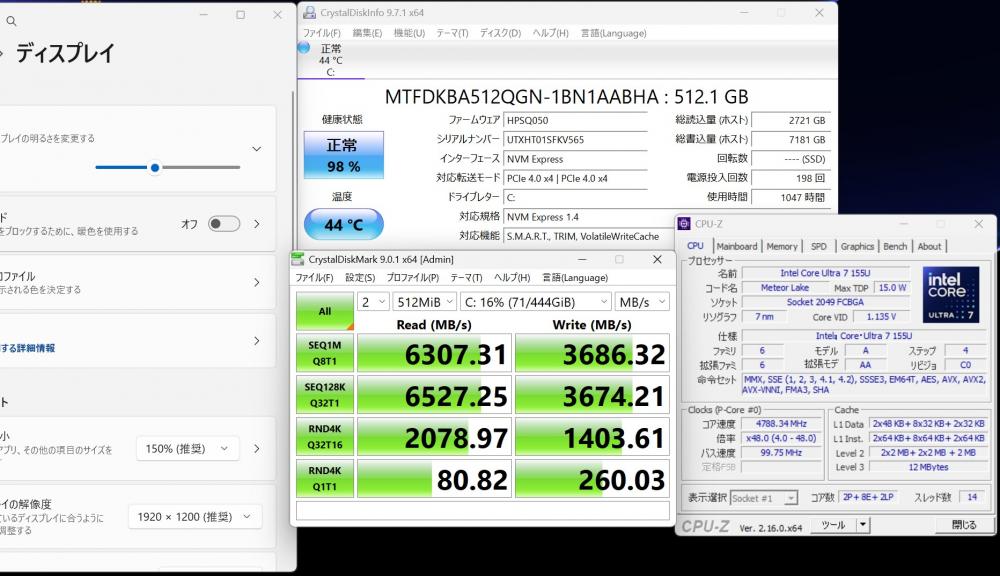
Task: Open CrystalDiskMark ファイル(F) menu
Action: coord(314,277)
